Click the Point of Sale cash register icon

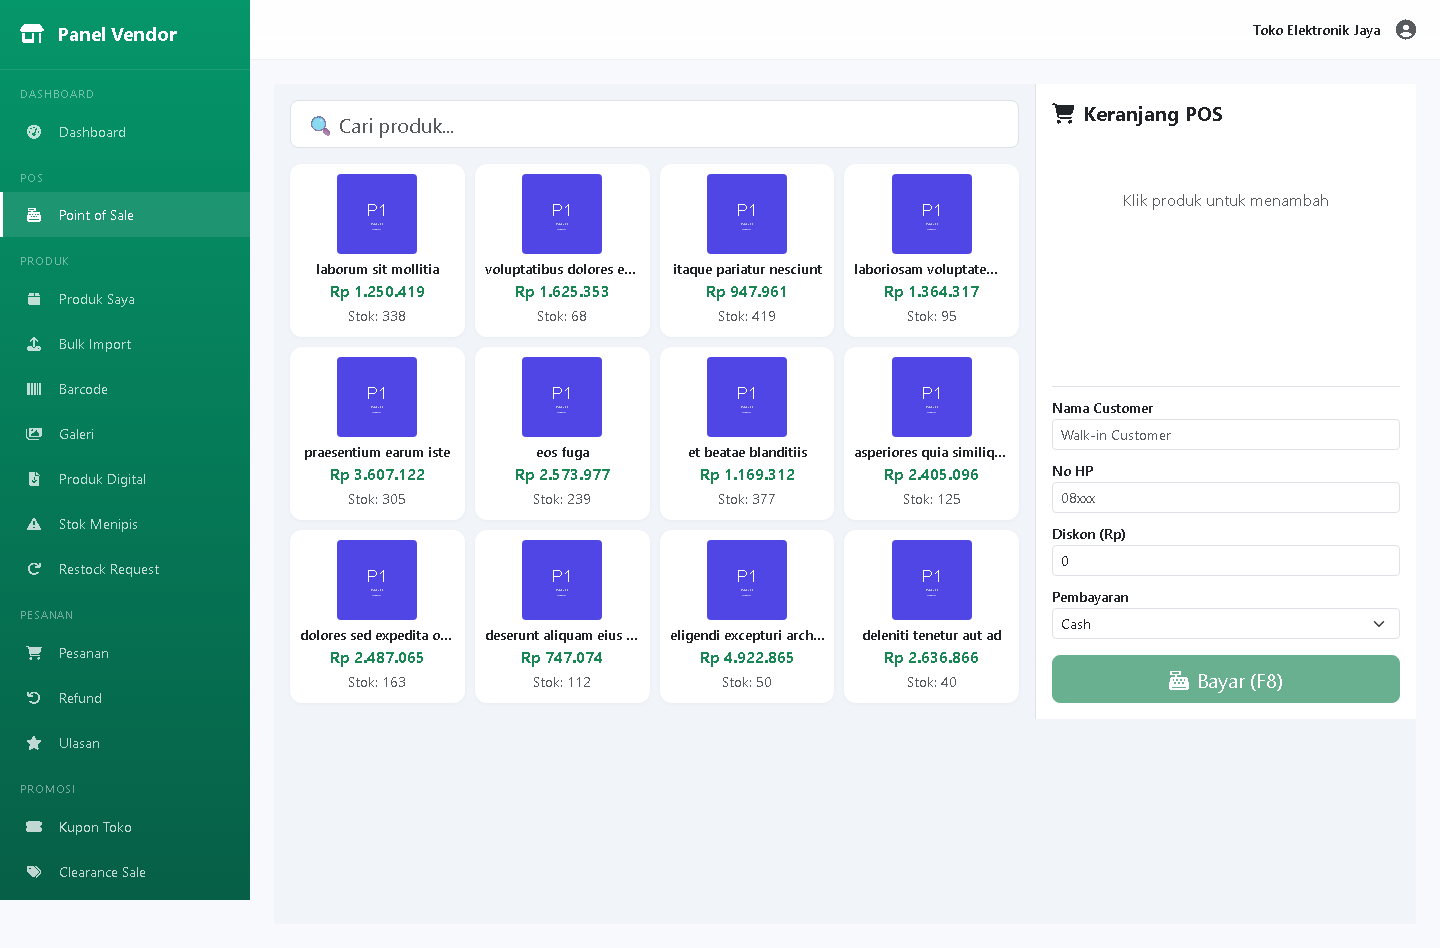[34, 215]
